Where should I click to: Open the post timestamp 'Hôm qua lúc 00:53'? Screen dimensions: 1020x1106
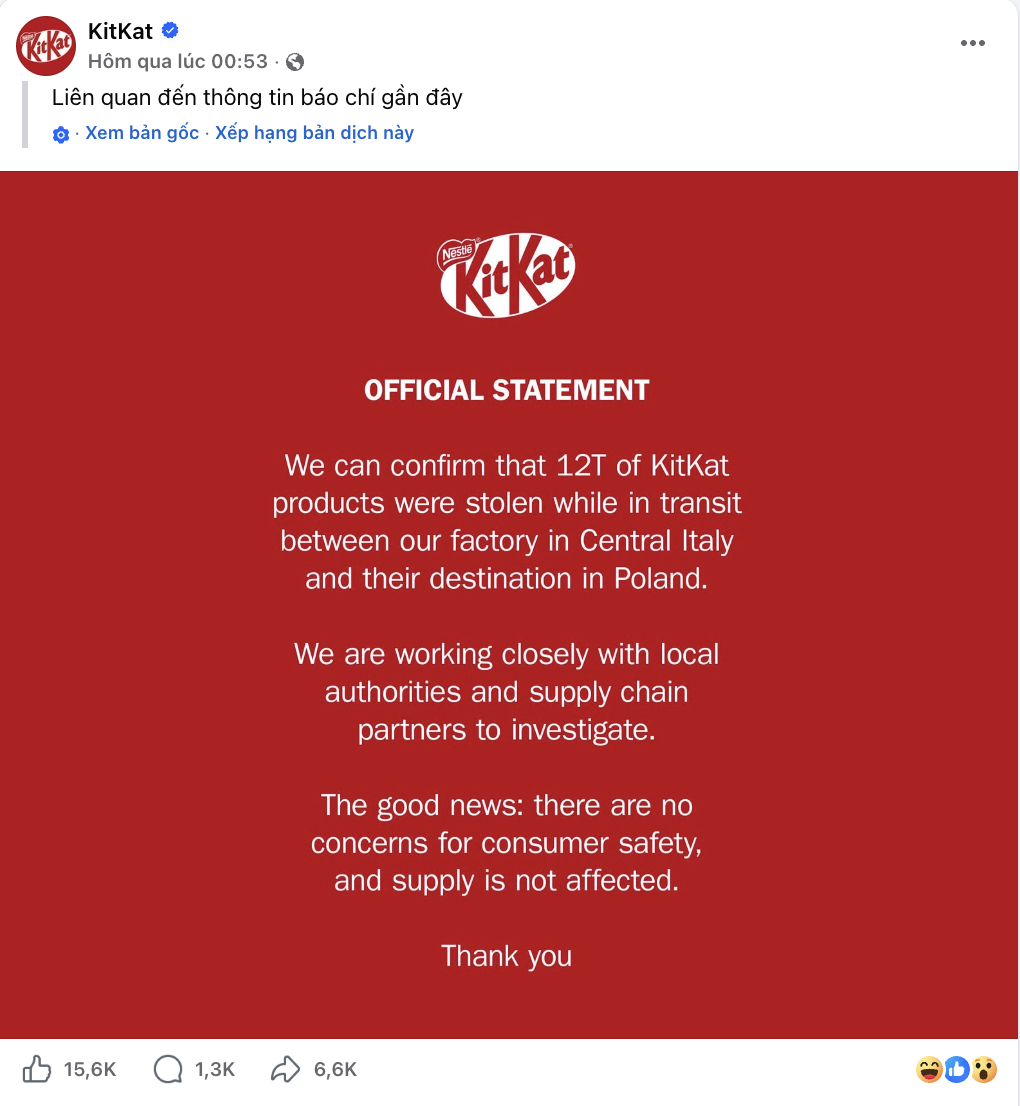tap(178, 61)
